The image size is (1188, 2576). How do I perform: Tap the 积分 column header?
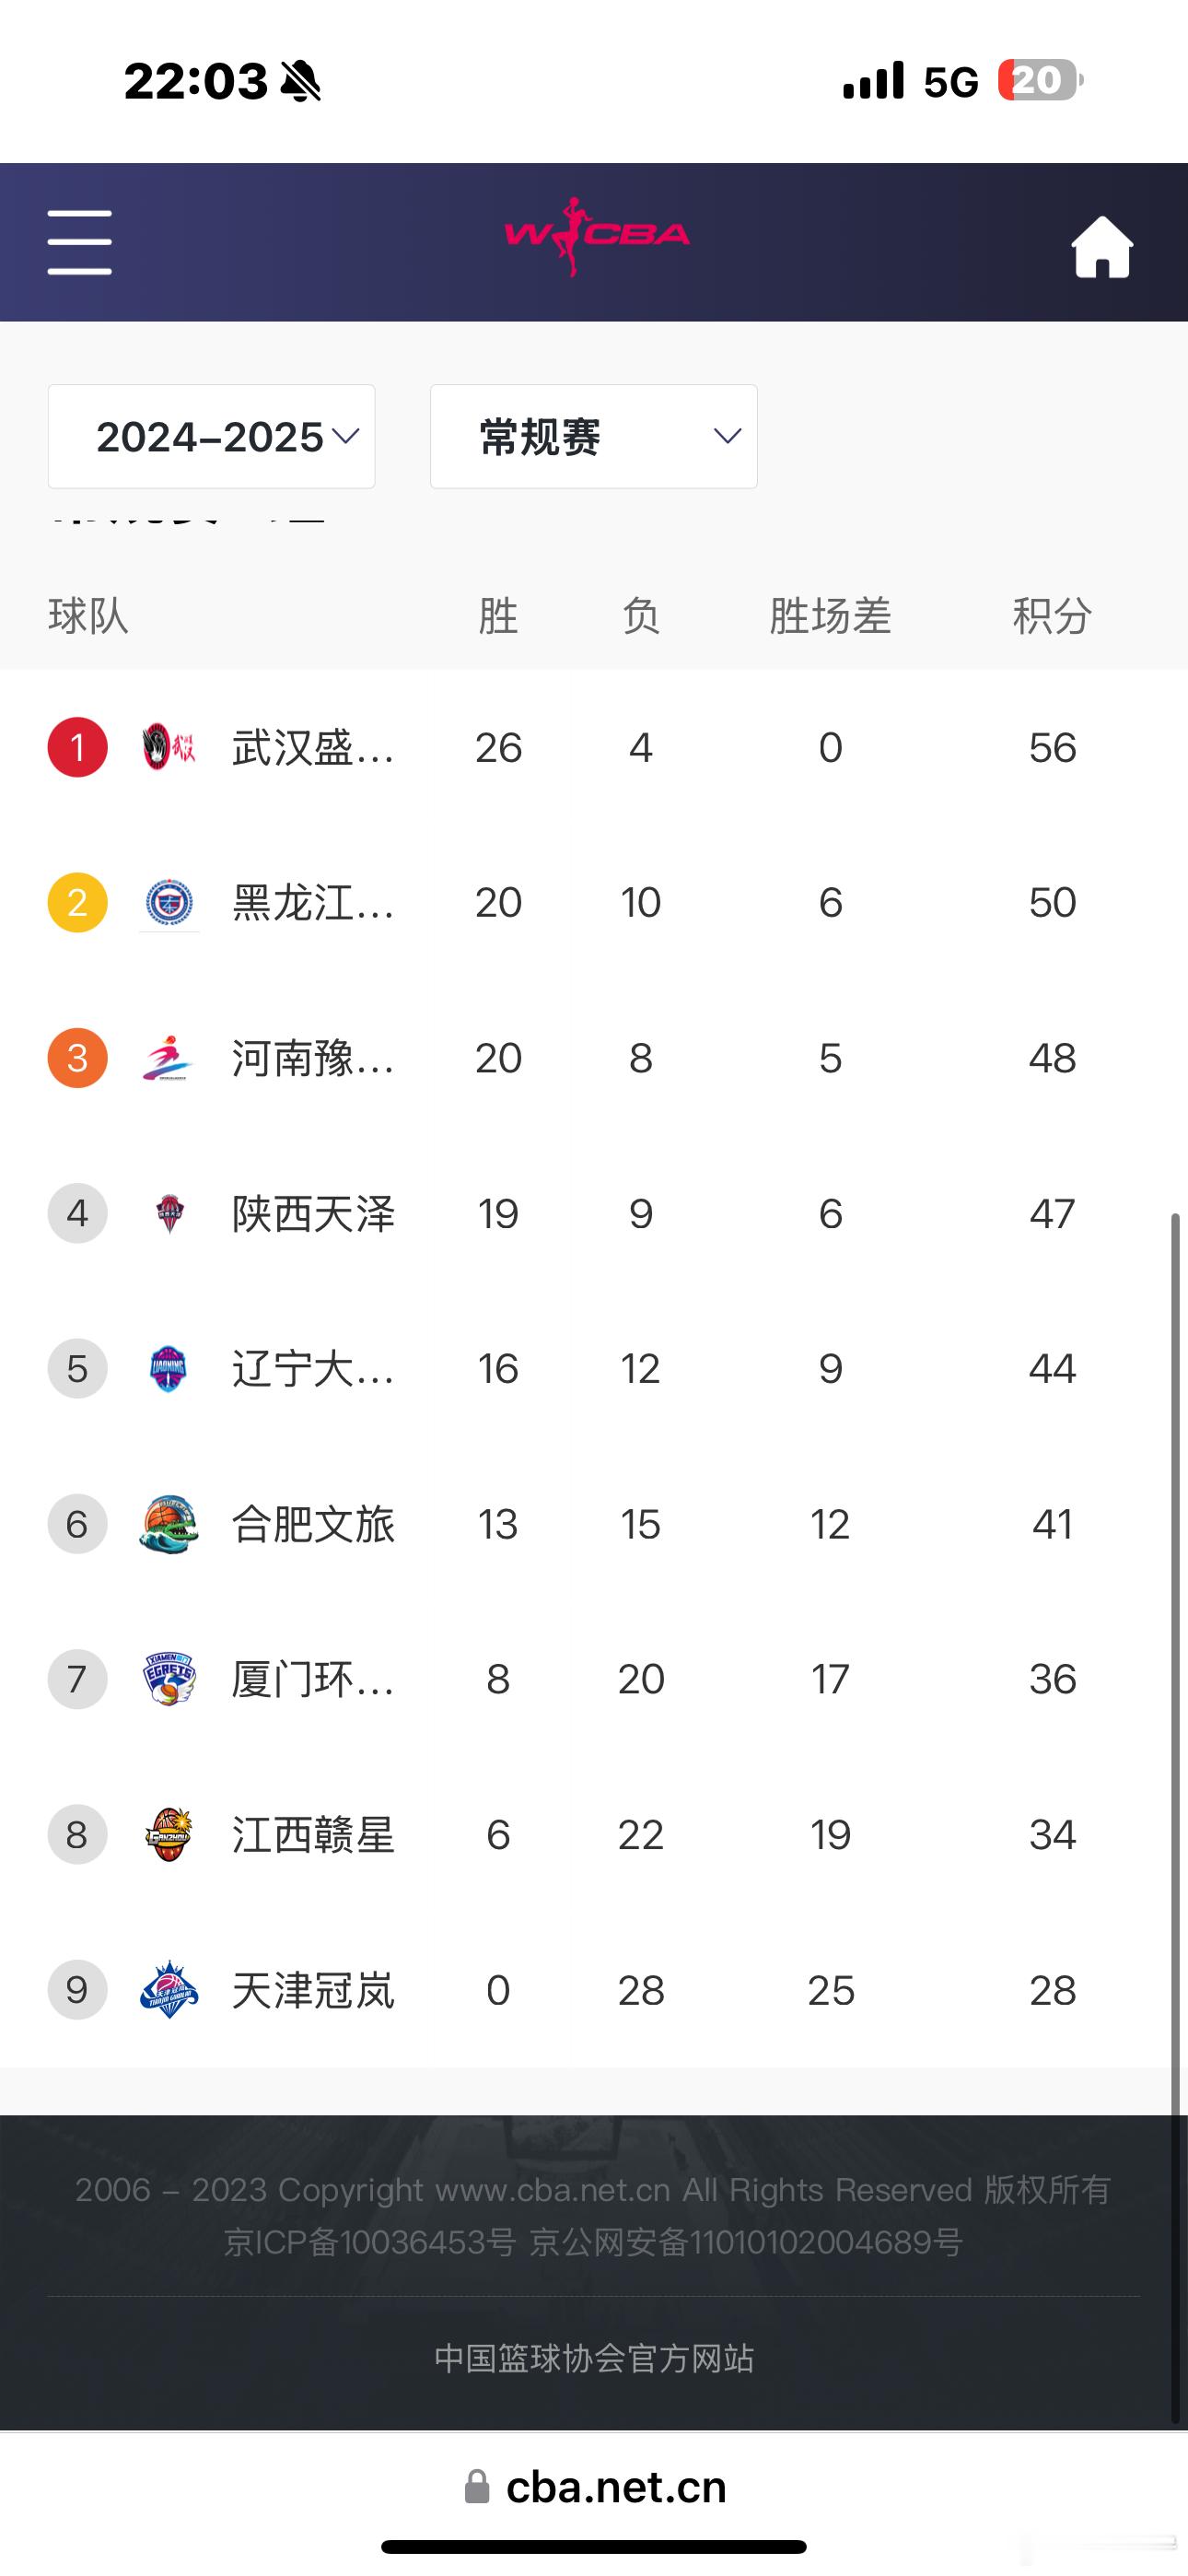1052,615
